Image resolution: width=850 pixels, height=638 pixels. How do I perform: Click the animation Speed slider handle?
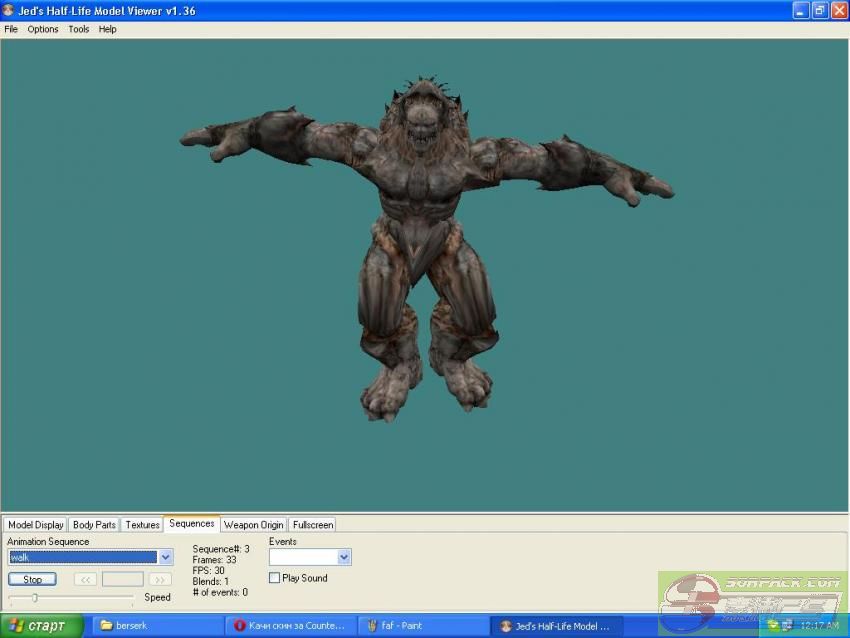click(x=35, y=598)
